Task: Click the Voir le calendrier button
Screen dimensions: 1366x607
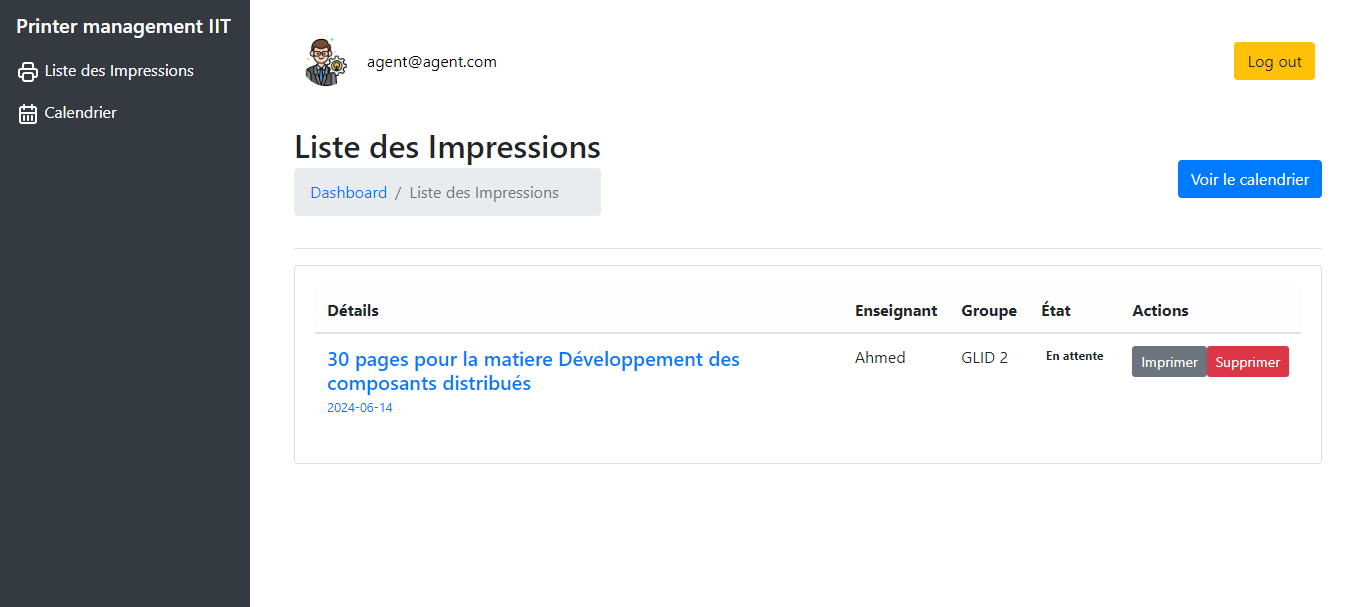Action: pos(1249,180)
